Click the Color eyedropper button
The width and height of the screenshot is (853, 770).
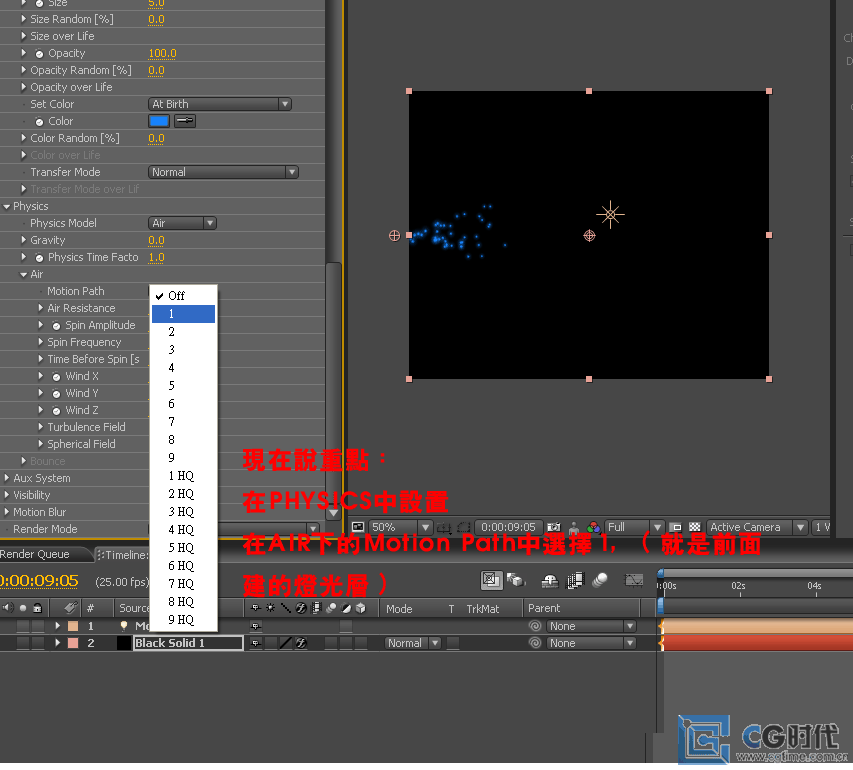coord(185,121)
